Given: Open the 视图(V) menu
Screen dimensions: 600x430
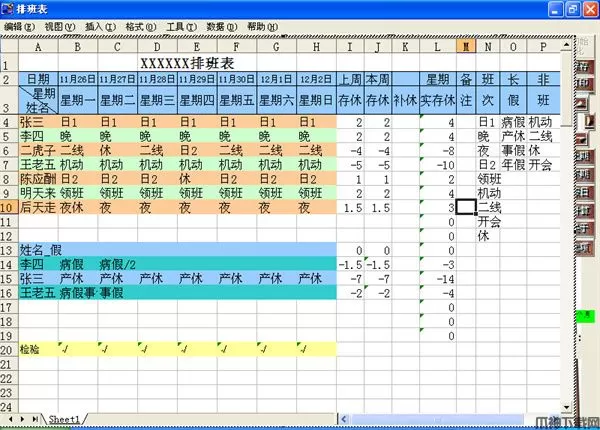Looking at the screenshot, I should (60, 27).
